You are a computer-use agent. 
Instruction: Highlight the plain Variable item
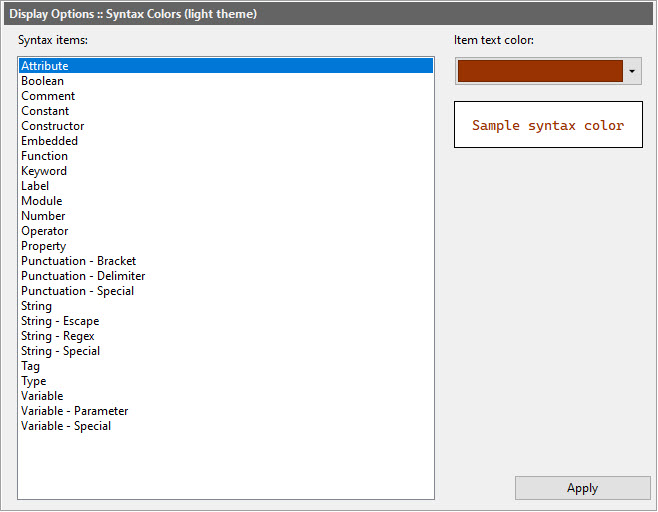(x=226, y=396)
